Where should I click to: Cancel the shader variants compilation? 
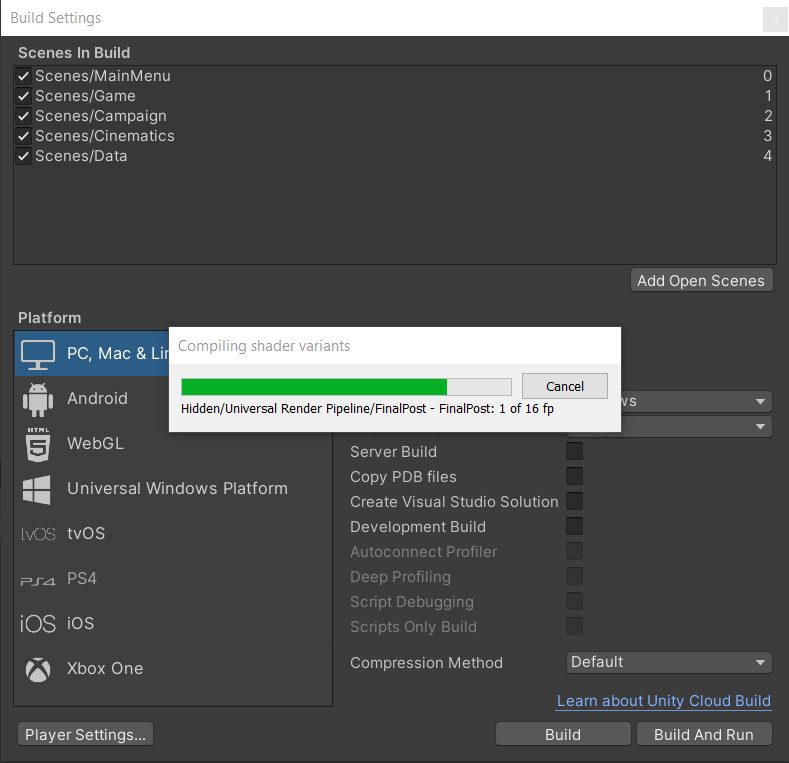pos(565,386)
